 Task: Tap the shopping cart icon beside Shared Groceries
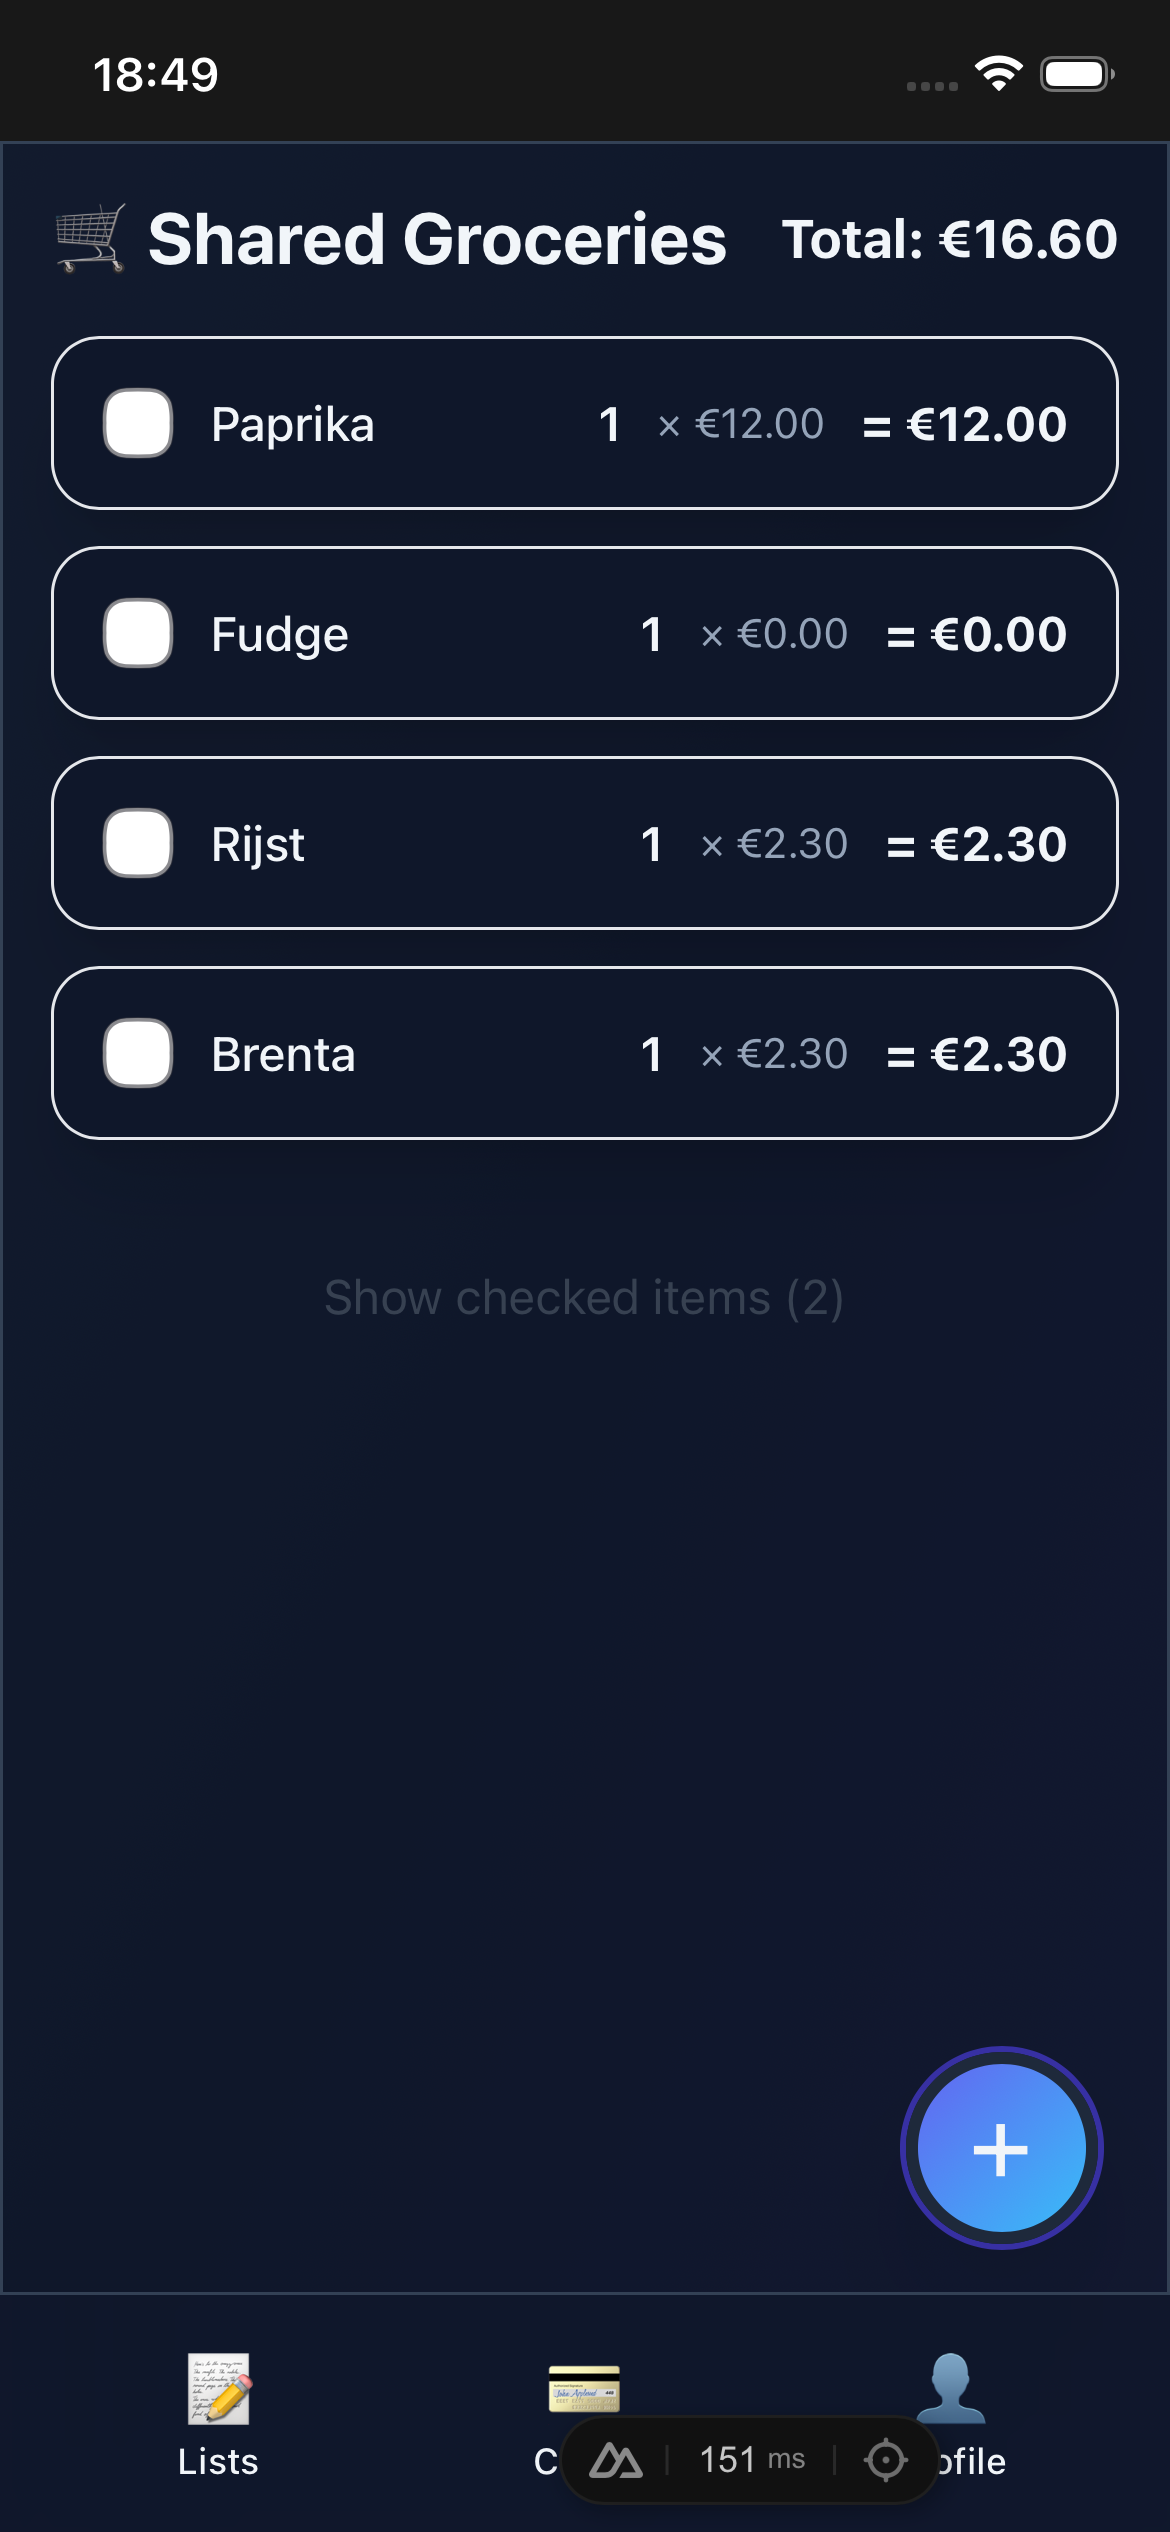(90, 238)
